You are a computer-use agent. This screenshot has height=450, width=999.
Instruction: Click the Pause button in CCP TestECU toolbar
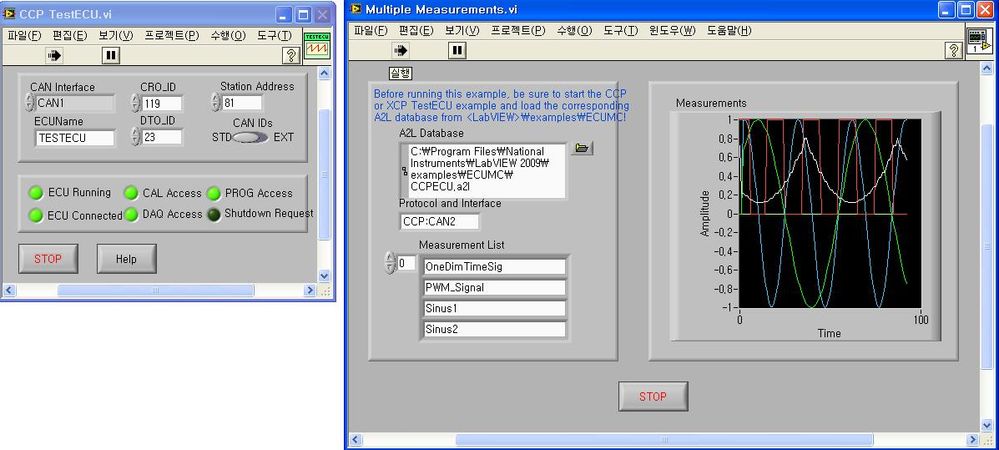[111, 55]
